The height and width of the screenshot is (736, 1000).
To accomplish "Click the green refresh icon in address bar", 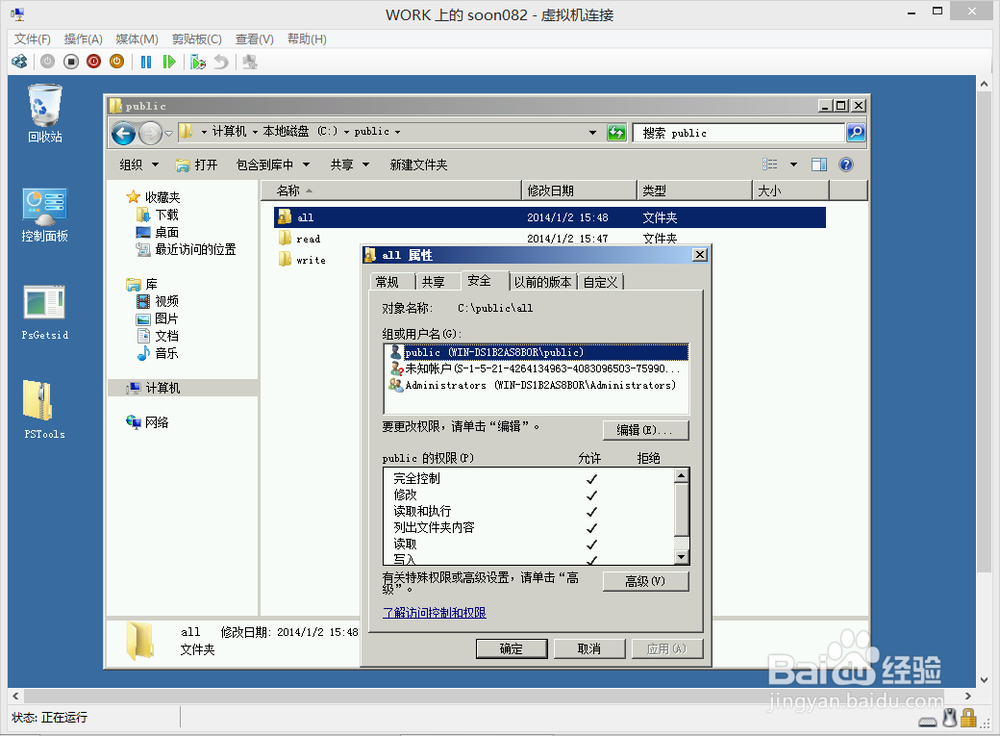I will click(617, 133).
